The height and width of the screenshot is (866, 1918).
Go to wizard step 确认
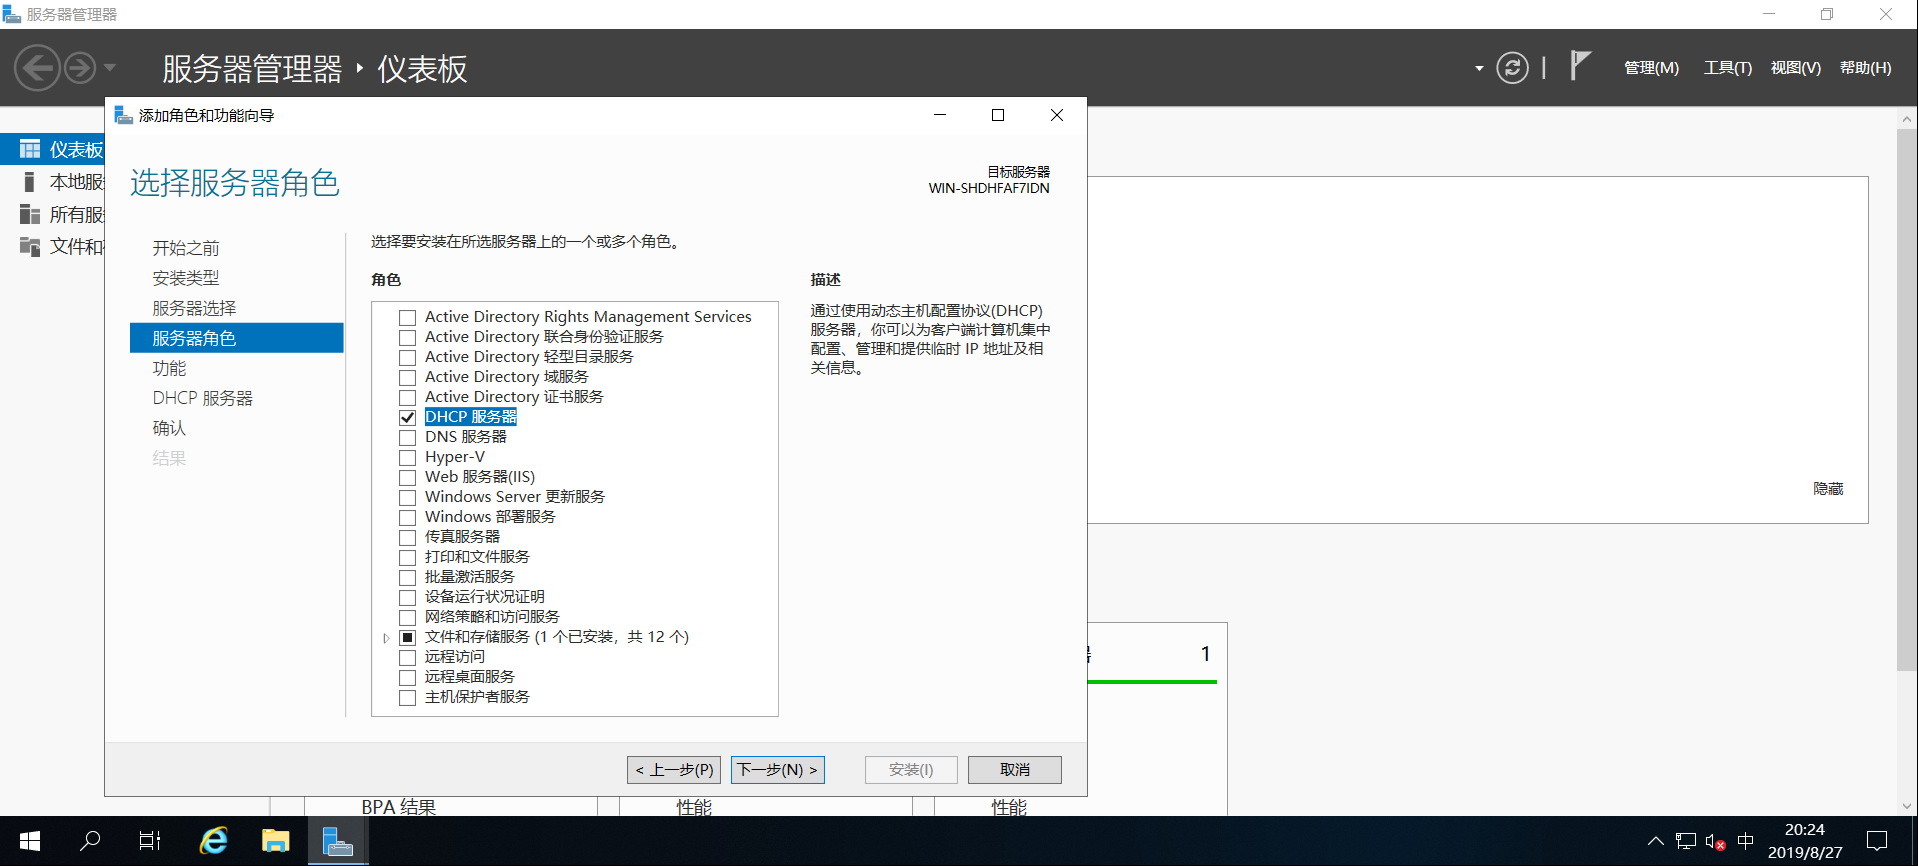[x=169, y=428]
